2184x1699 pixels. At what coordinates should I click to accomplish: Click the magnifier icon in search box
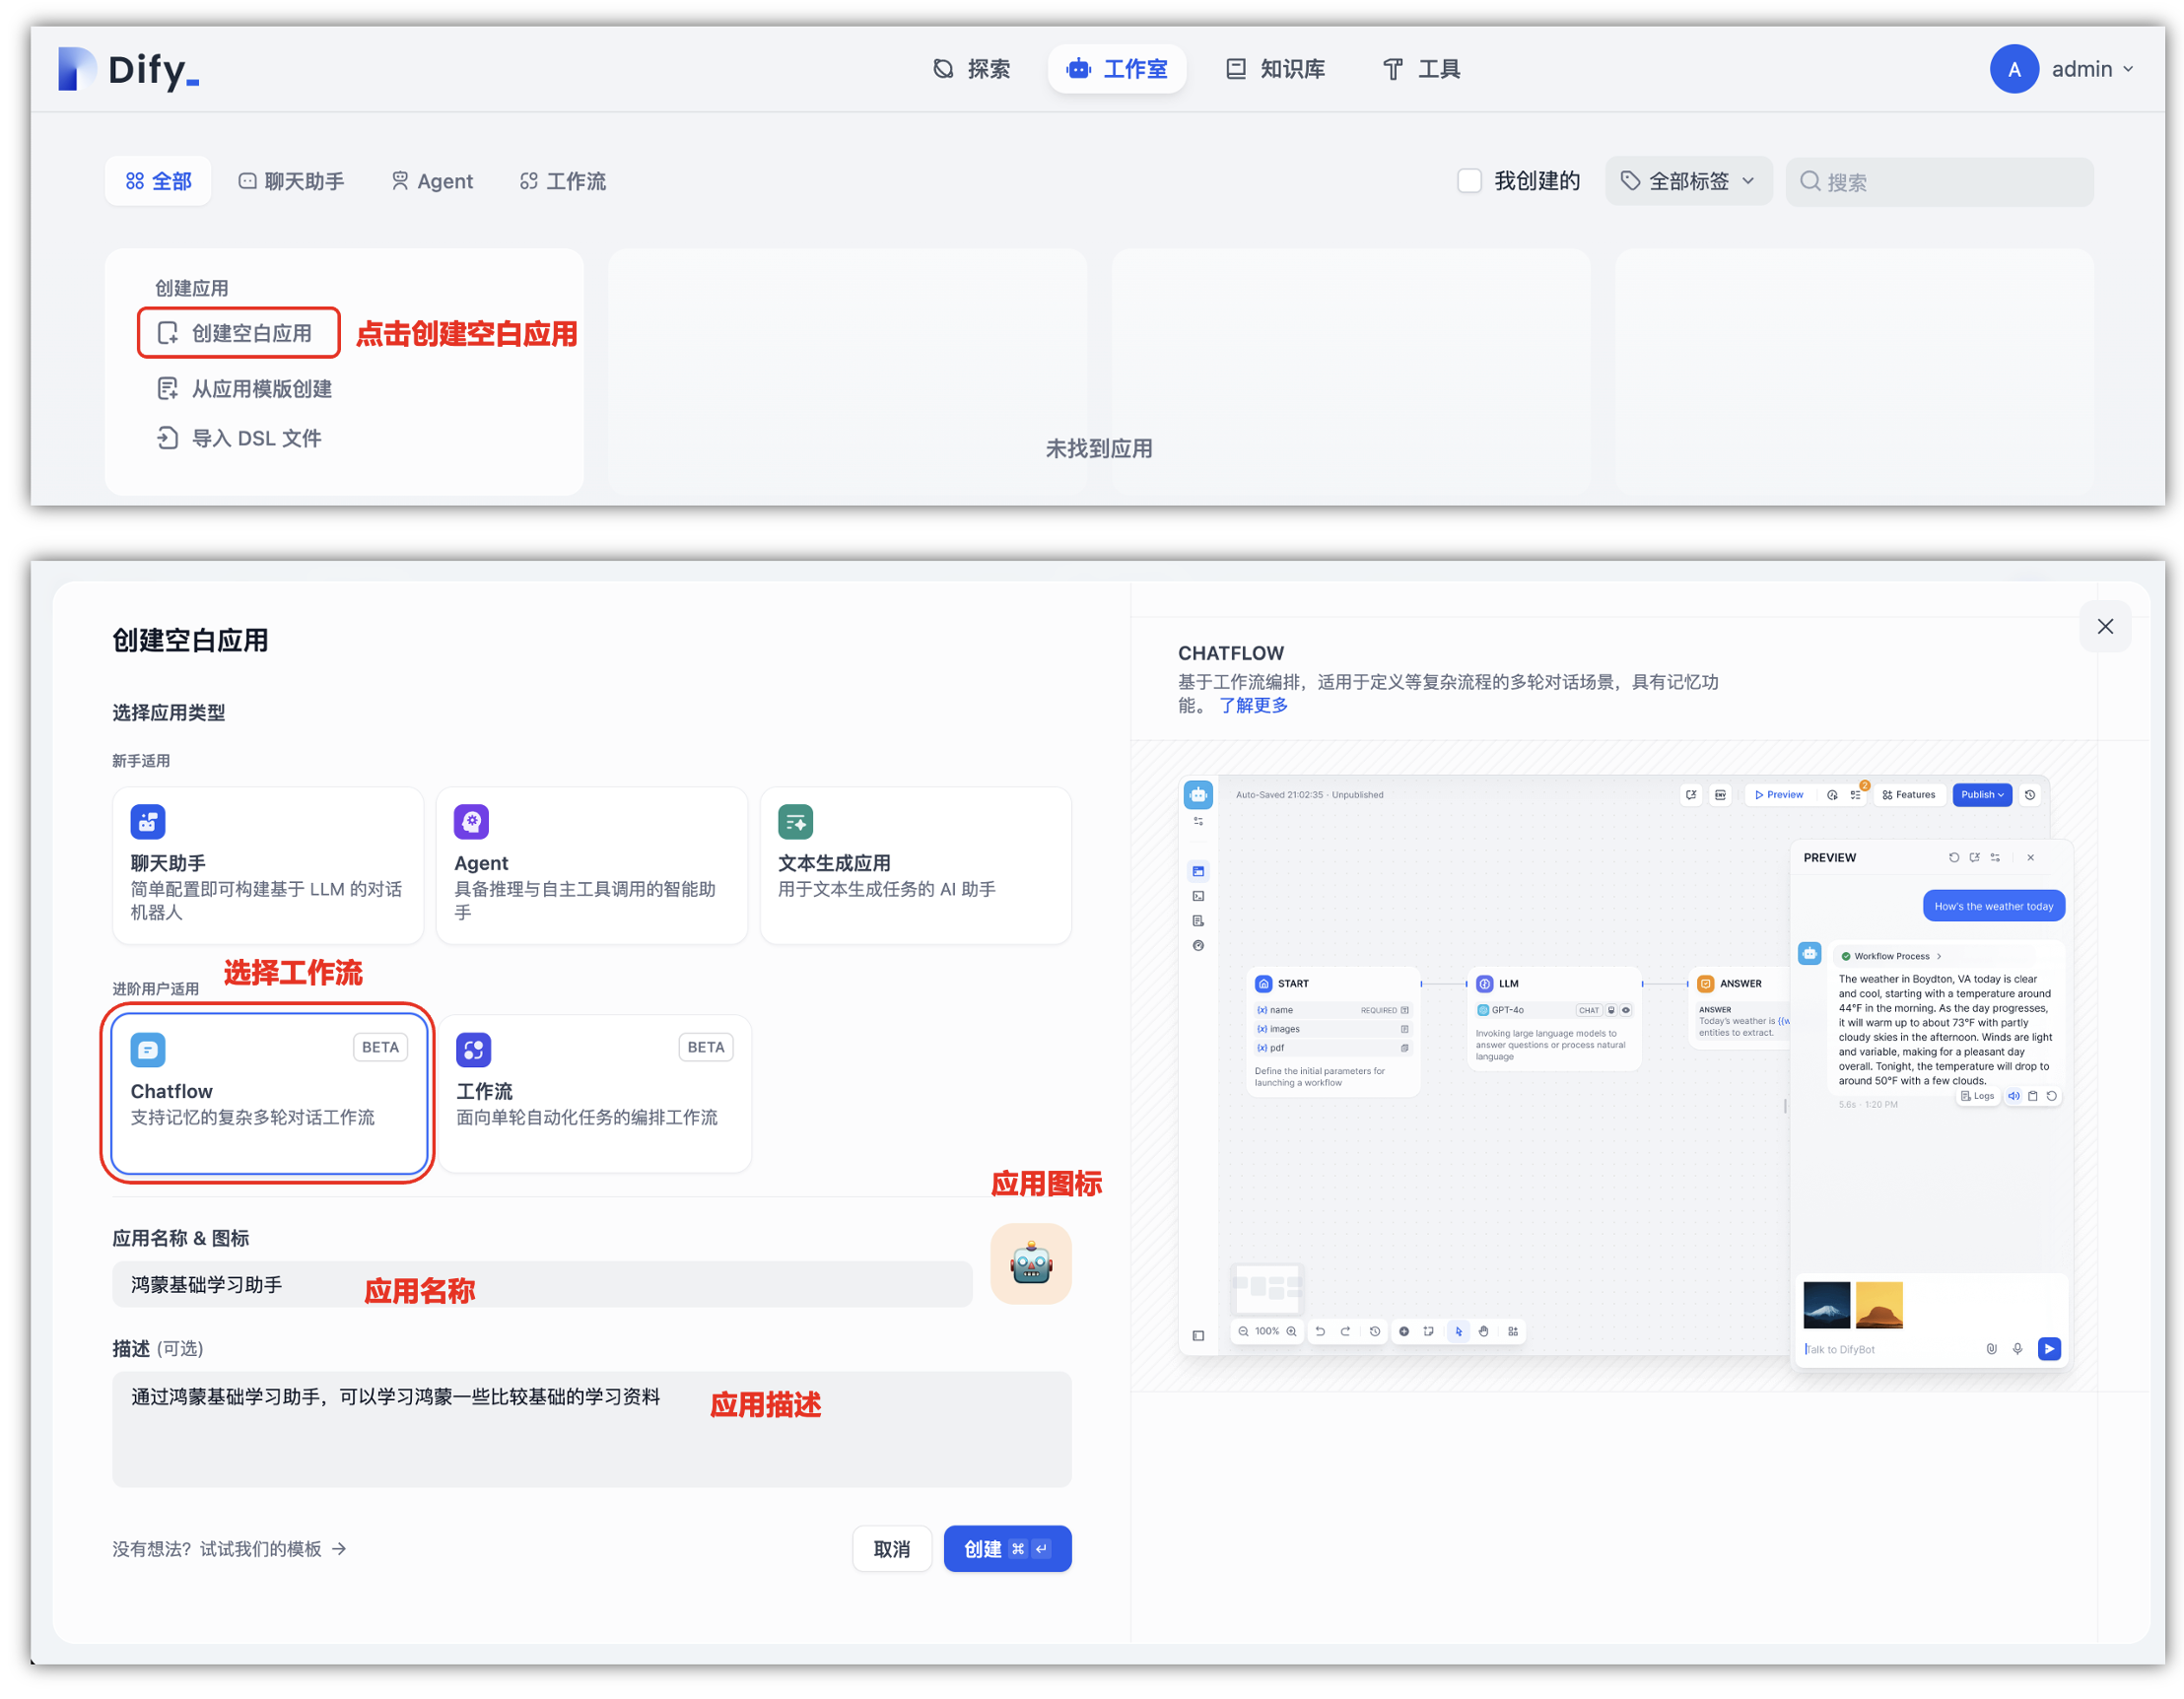(1810, 181)
